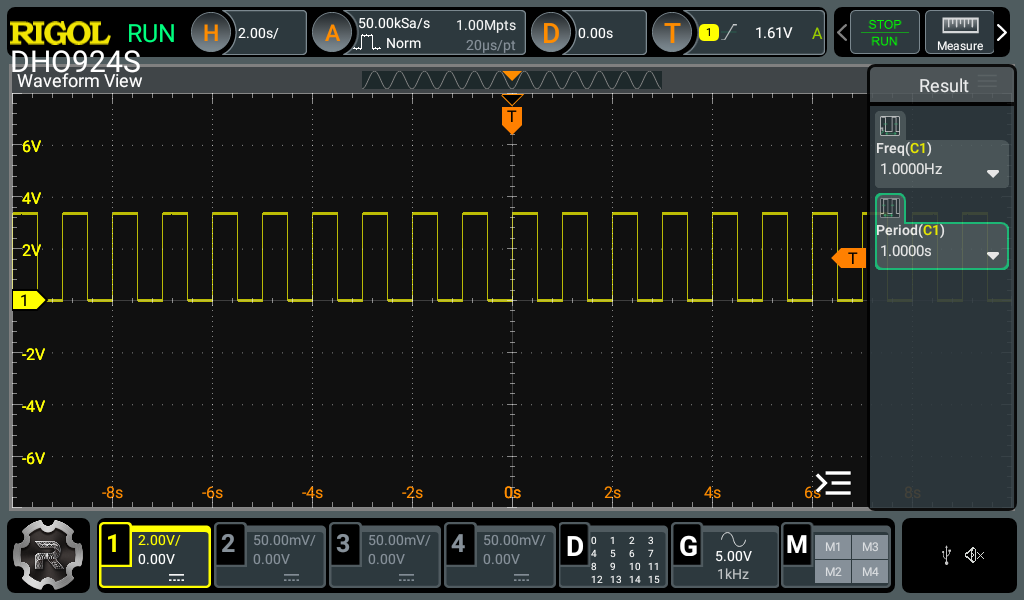Select the Period(C1) measurement icon

[889, 208]
